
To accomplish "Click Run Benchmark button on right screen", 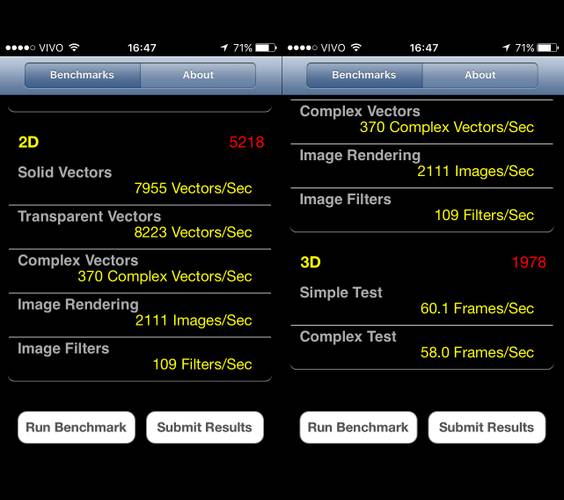I will click(358, 427).
